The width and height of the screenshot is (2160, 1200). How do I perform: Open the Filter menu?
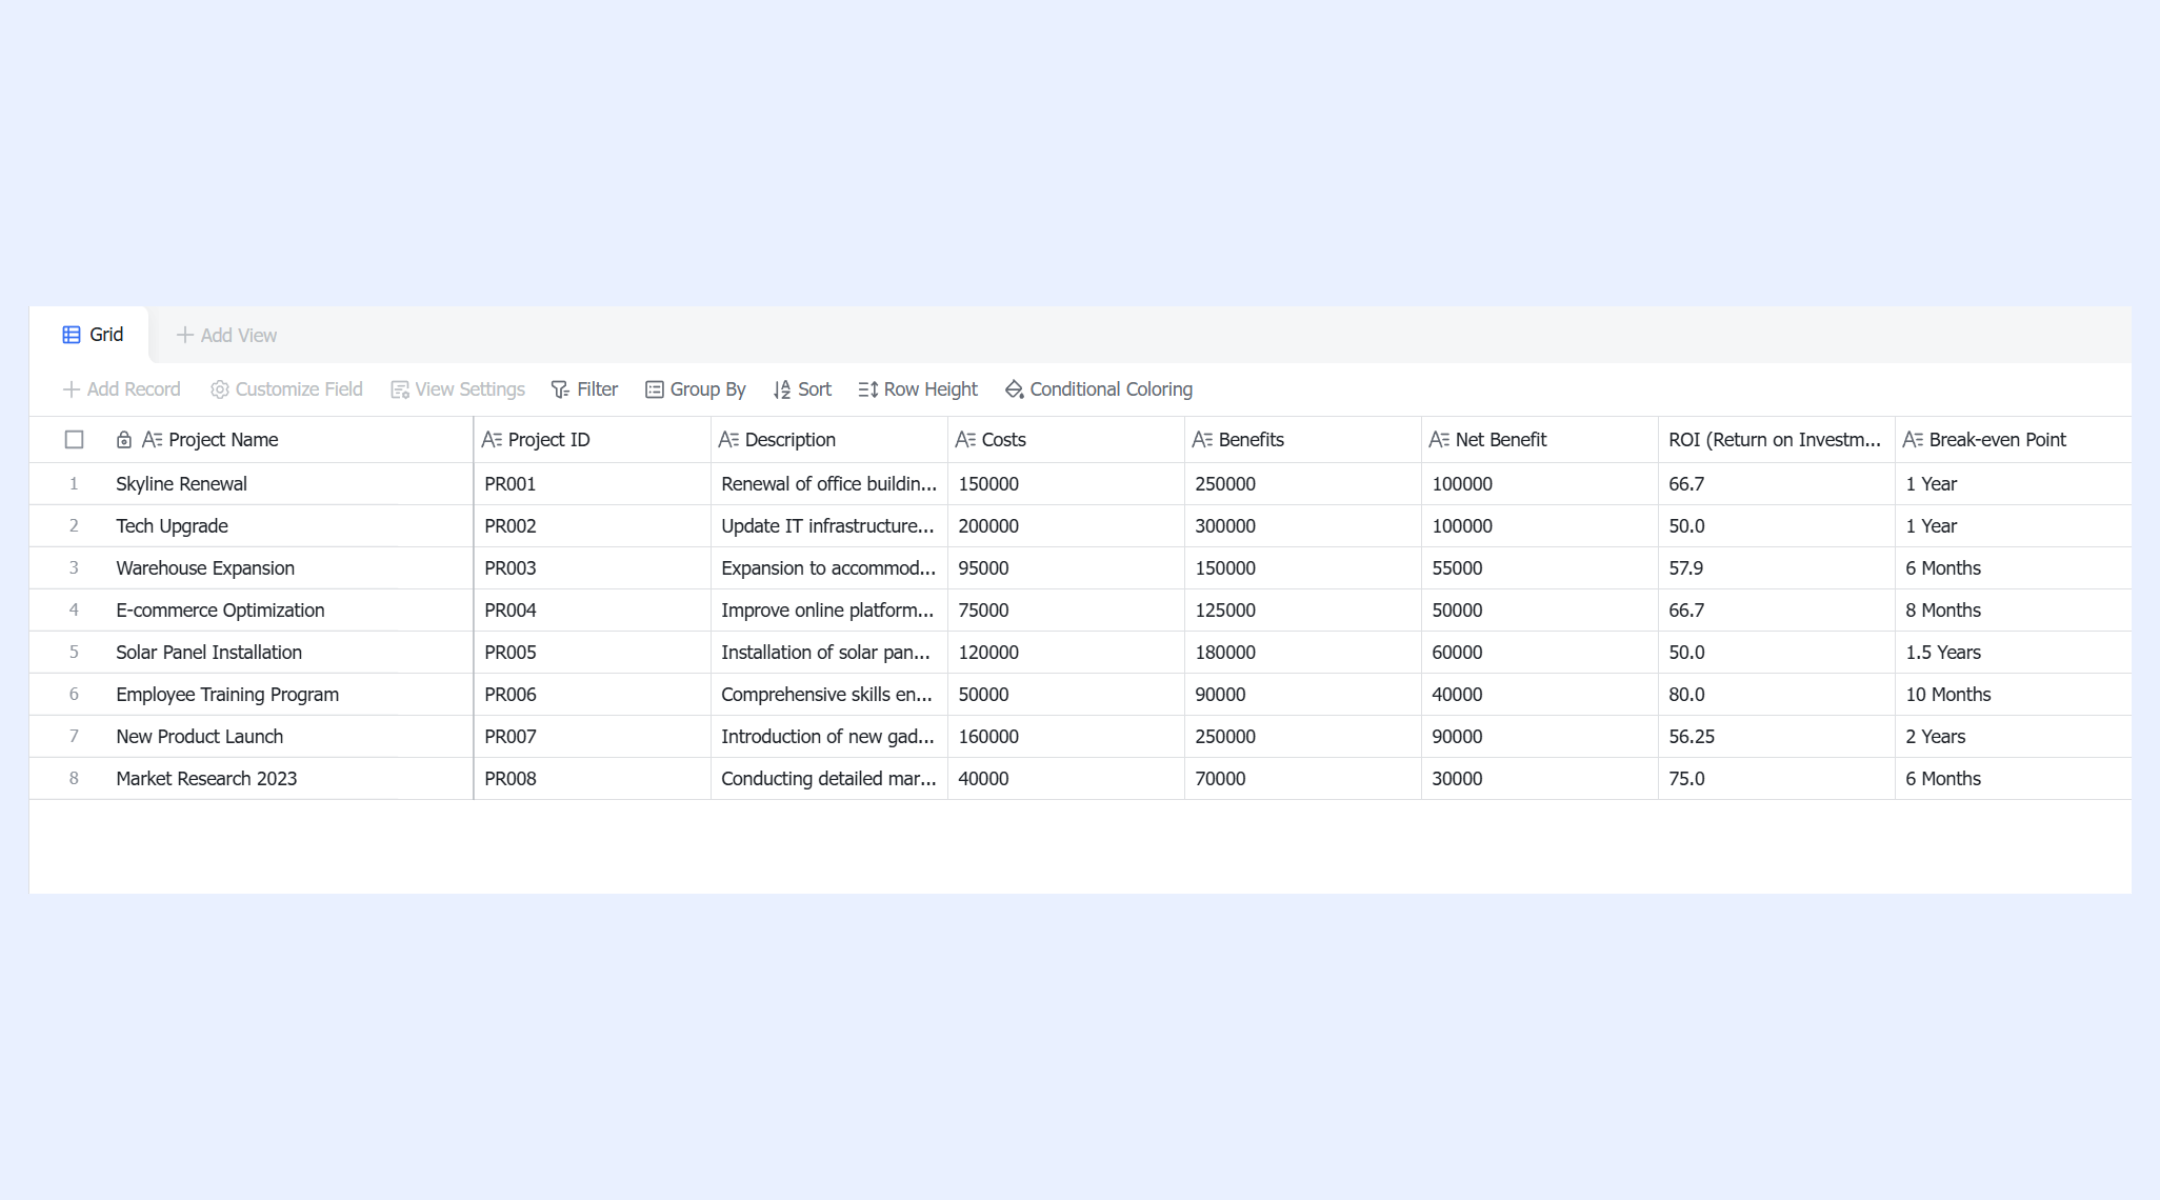tap(585, 389)
